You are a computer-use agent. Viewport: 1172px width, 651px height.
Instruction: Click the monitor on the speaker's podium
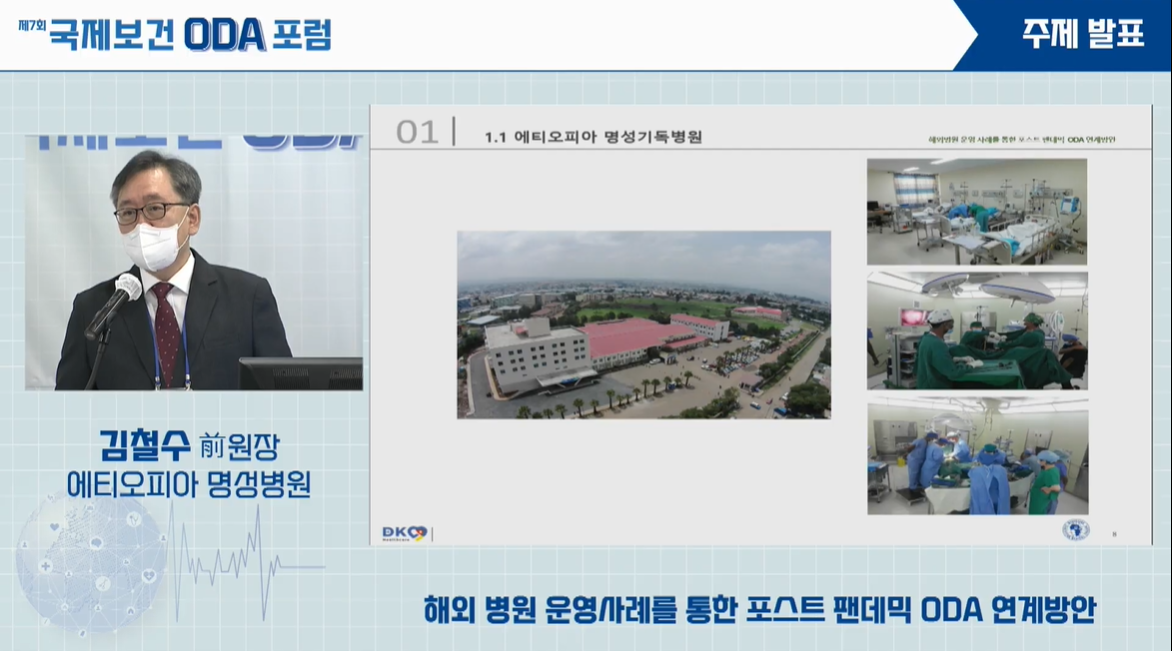300,373
